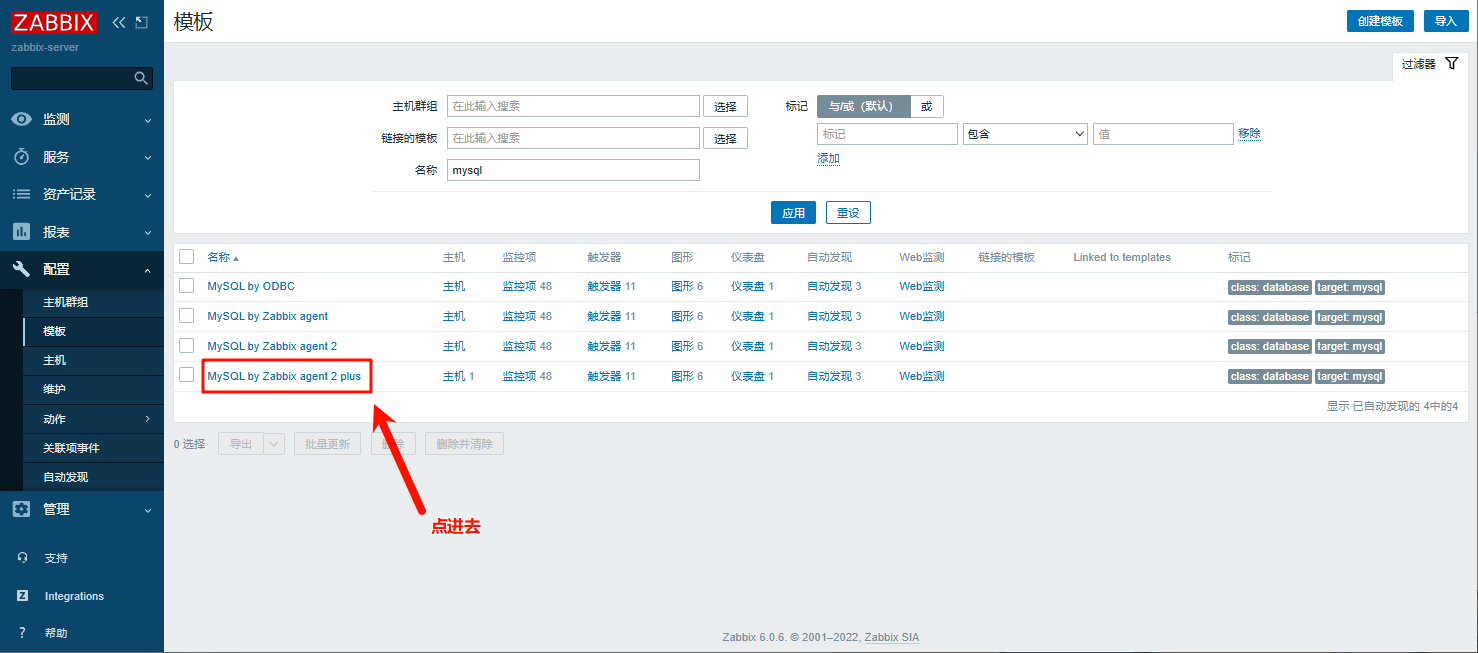Open MySQL by Zabbix agent 2 plus template

pyautogui.click(x=284, y=376)
